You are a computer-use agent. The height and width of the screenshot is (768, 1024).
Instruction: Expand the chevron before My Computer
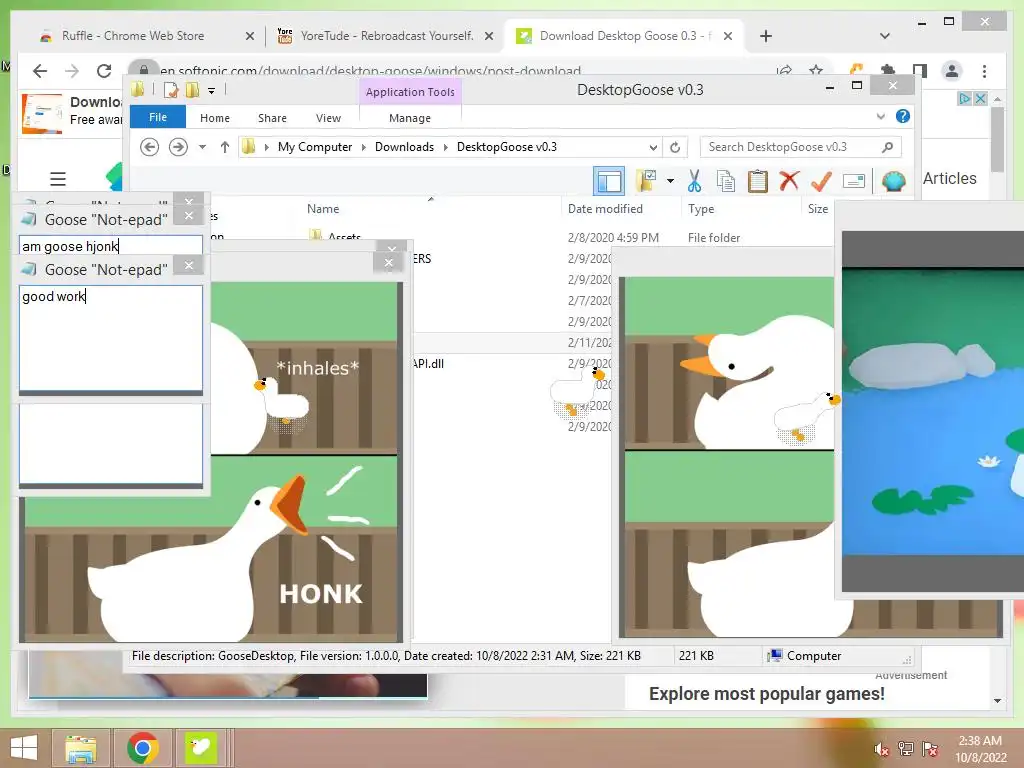tap(266, 147)
